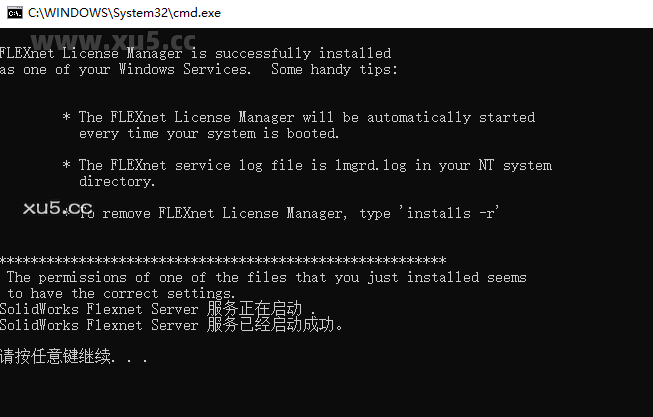Click the line 'FLEXnet License Manager is successfully installed'

(x=196, y=53)
